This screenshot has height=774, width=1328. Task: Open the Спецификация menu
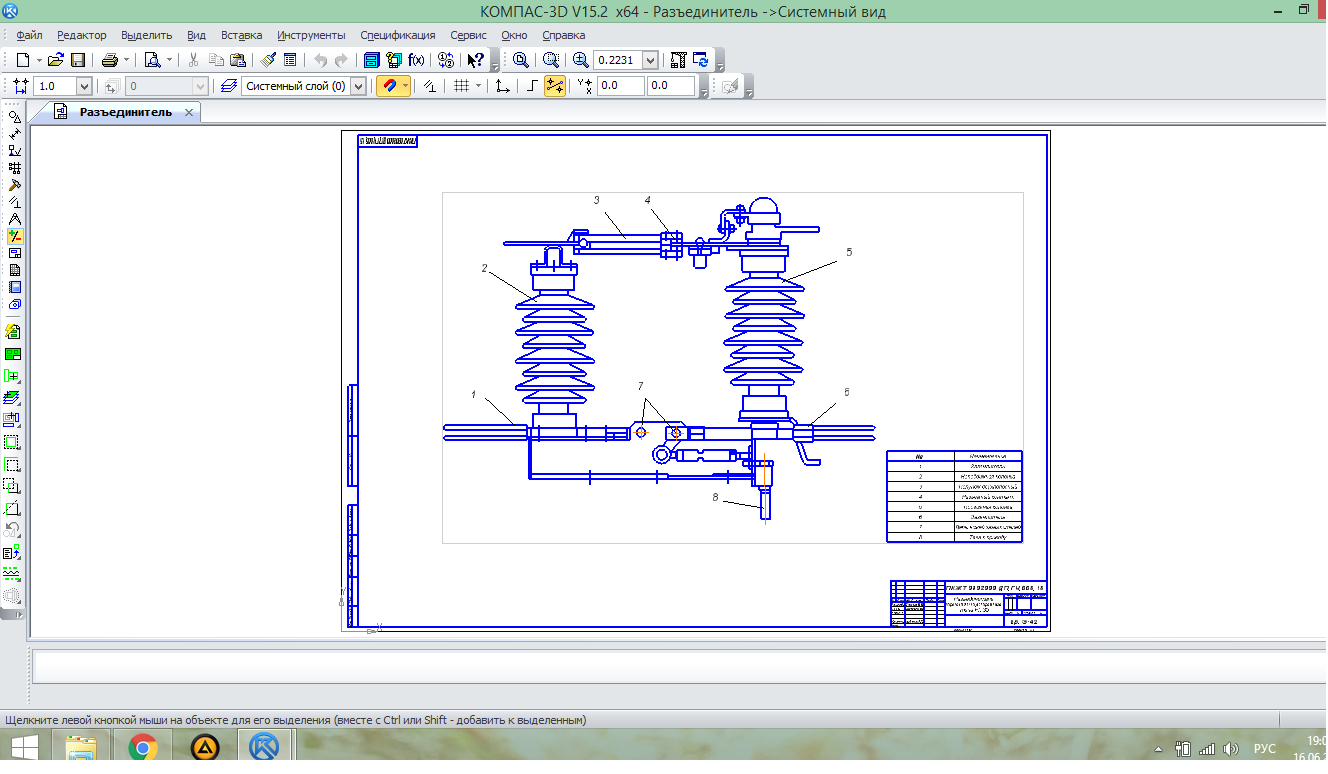point(397,35)
